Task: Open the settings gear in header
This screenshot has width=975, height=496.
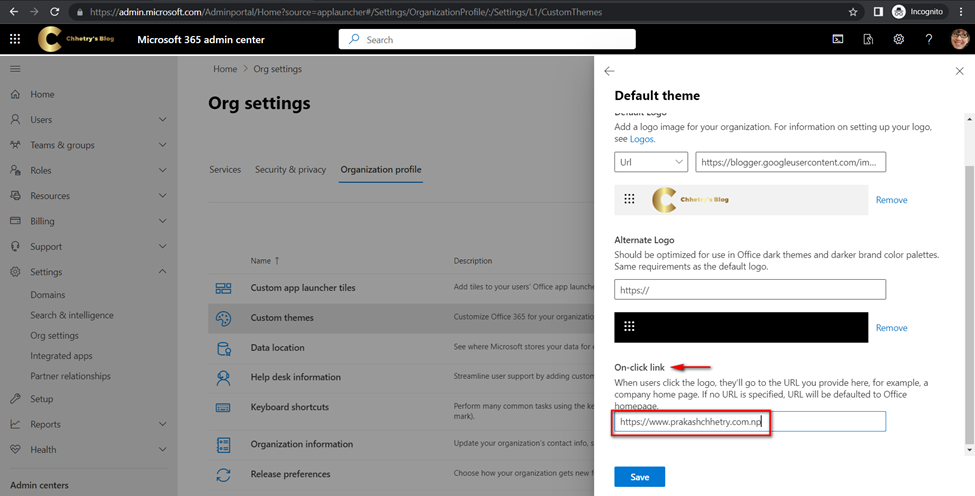Action: click(x=899, y=39)
